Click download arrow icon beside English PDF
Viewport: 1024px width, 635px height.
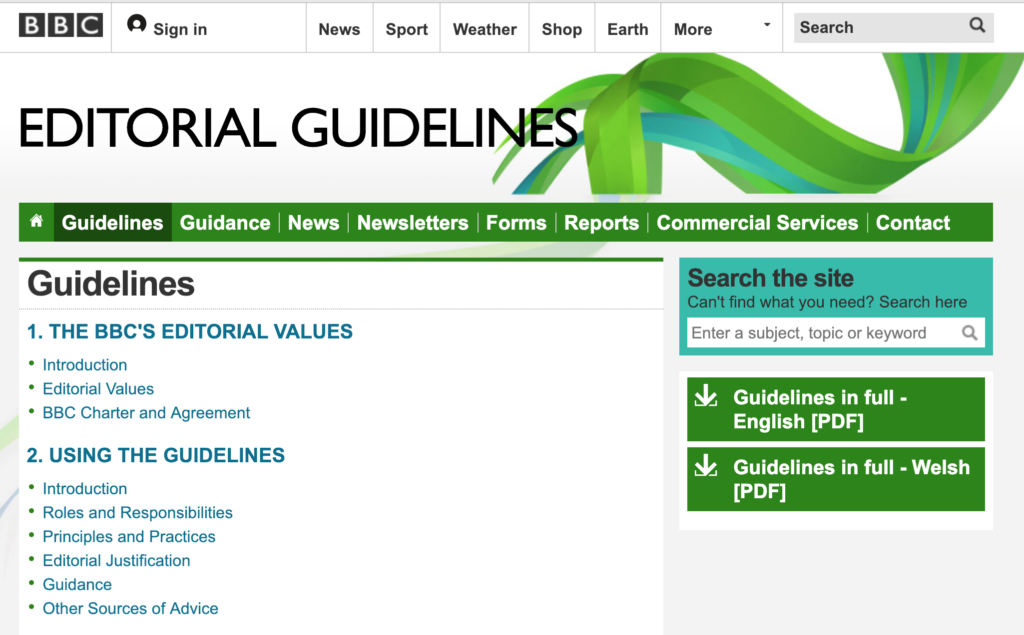pos(706,396)
